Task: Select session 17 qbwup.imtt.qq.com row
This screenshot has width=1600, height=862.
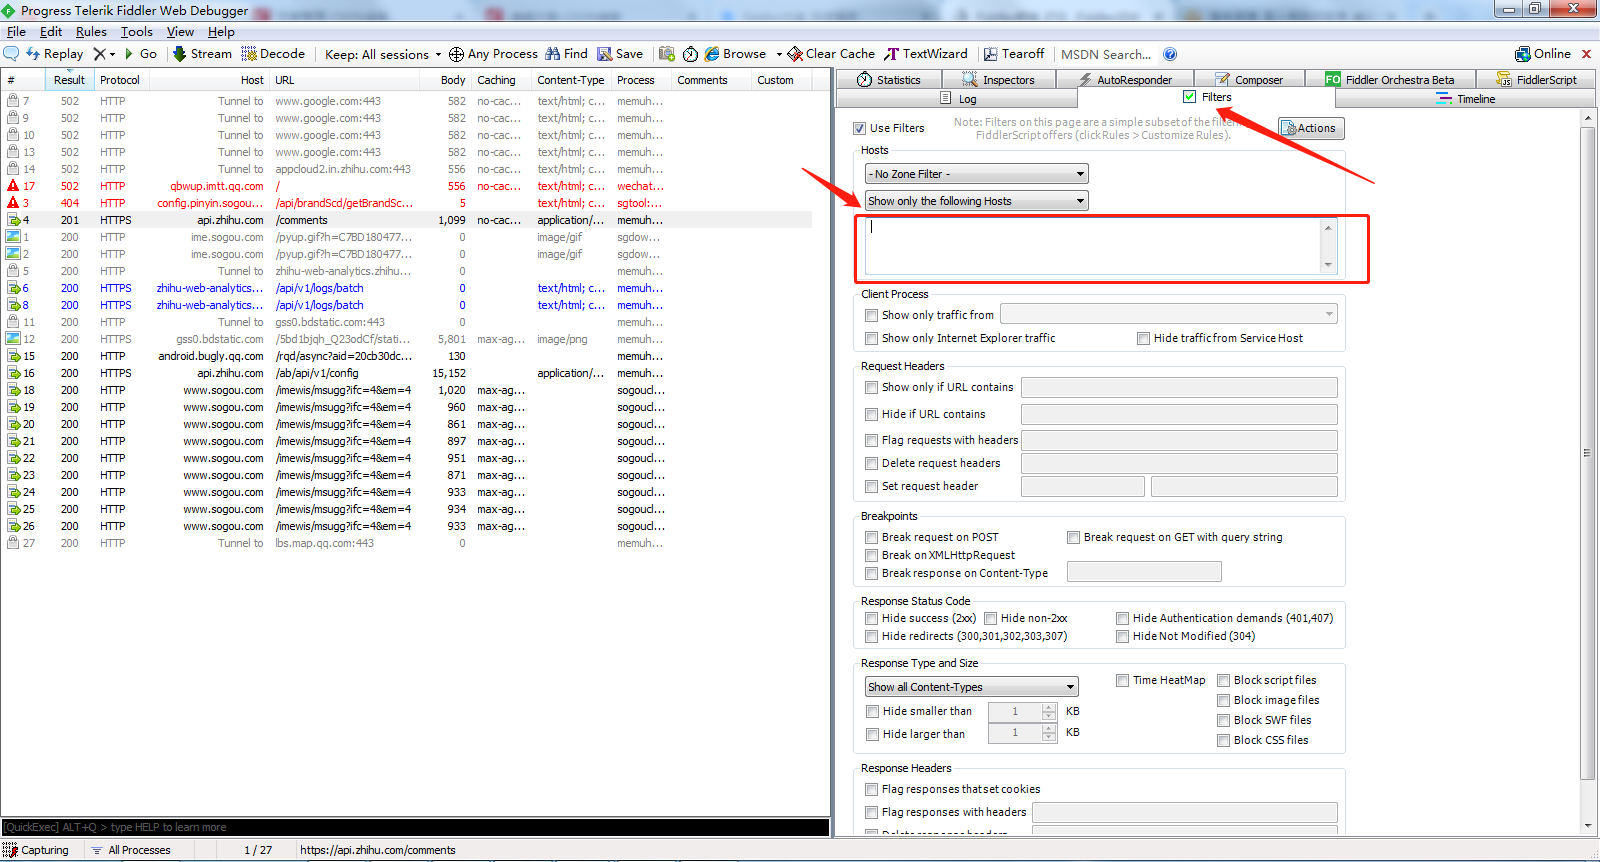Action: coord(406,186)
